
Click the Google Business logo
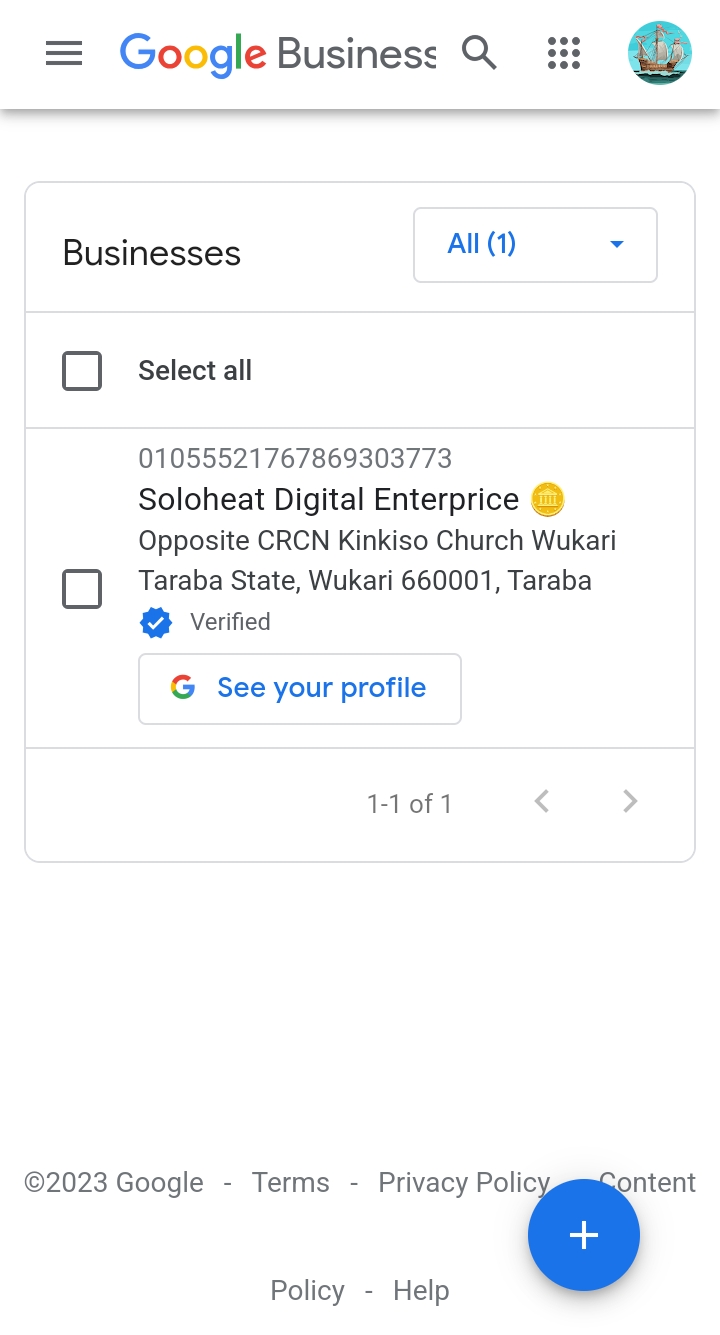click(277, 53)
